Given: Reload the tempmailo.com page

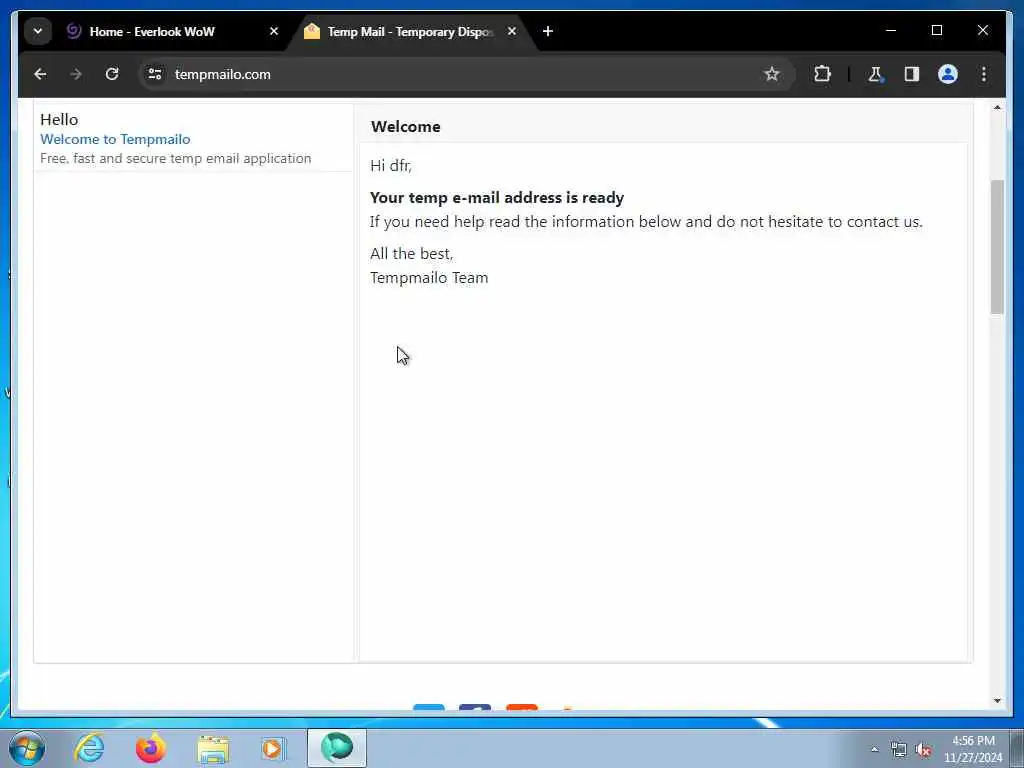Looking at the screenshot, I should (x=112, y=74).
